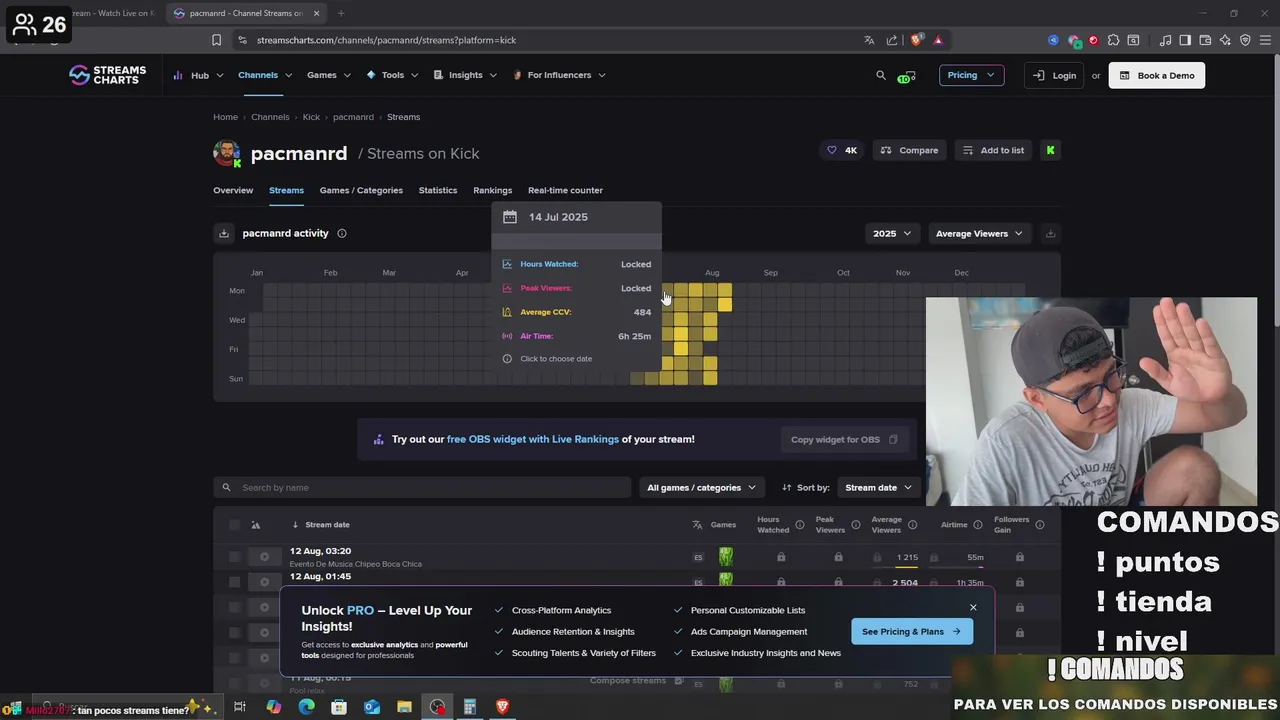
Task: Open Brave wallet icon in toolbar
Action: (x=1205, y=40)
